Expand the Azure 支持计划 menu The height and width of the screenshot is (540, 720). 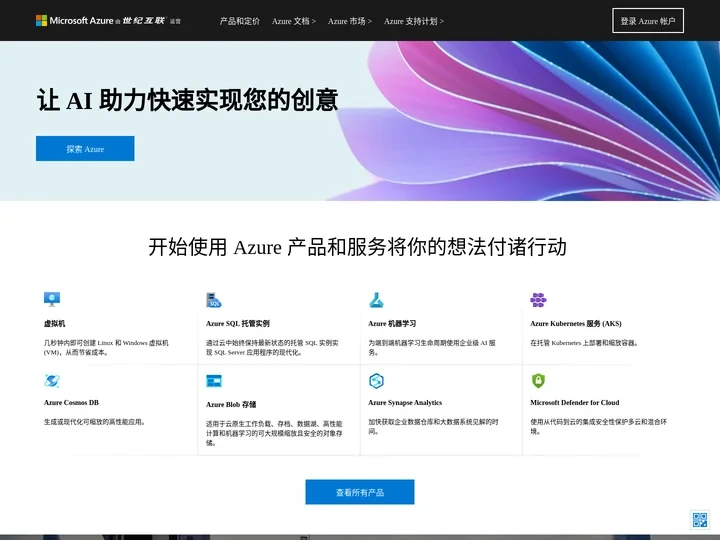pos(414,21)
